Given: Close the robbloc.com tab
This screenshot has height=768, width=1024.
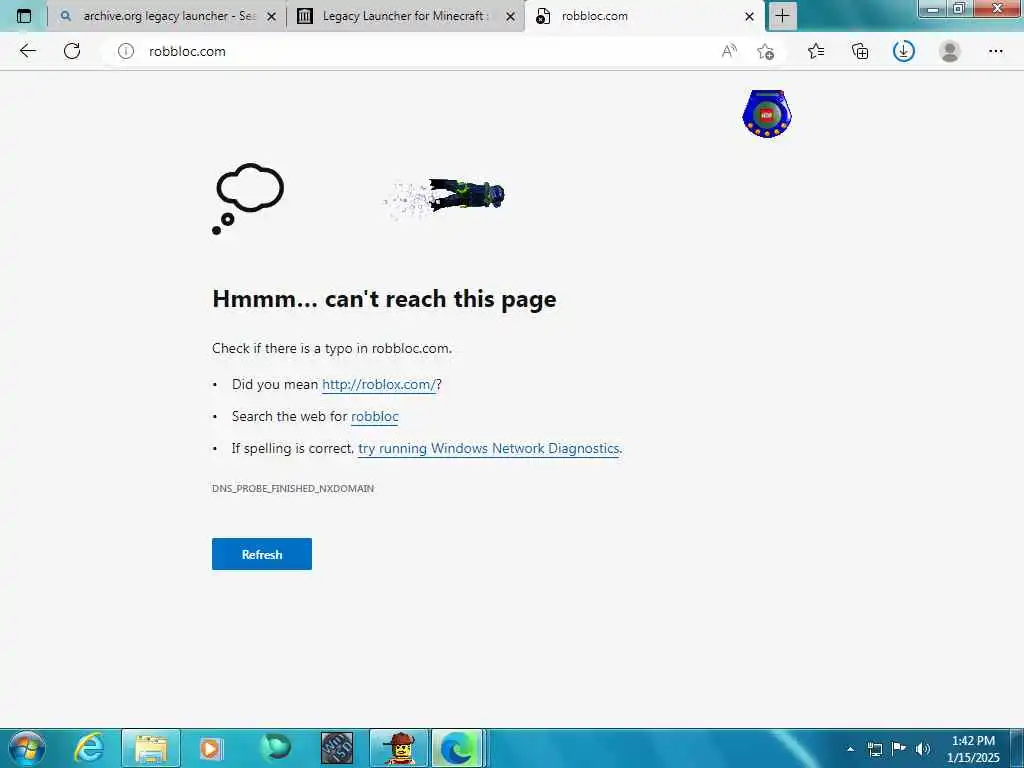Looking at the screenshot, I should pyautogui.click(x=750, y=16).
